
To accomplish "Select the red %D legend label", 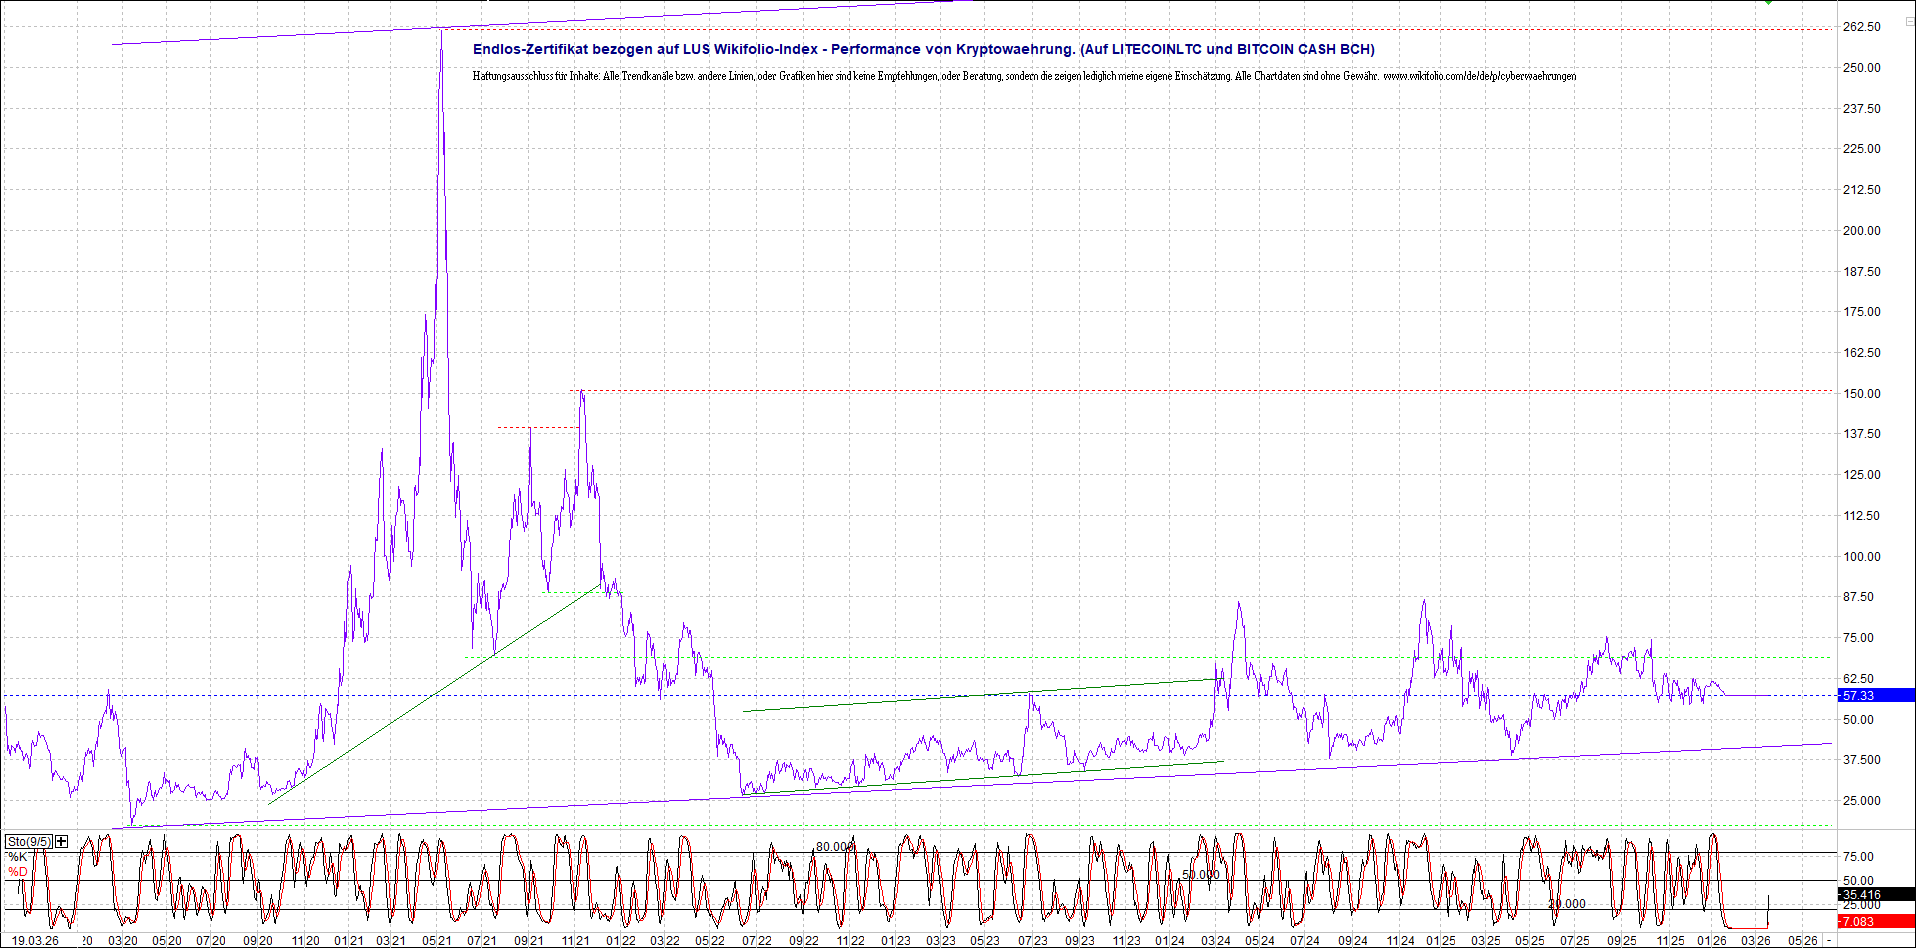I will pos(18,872).
